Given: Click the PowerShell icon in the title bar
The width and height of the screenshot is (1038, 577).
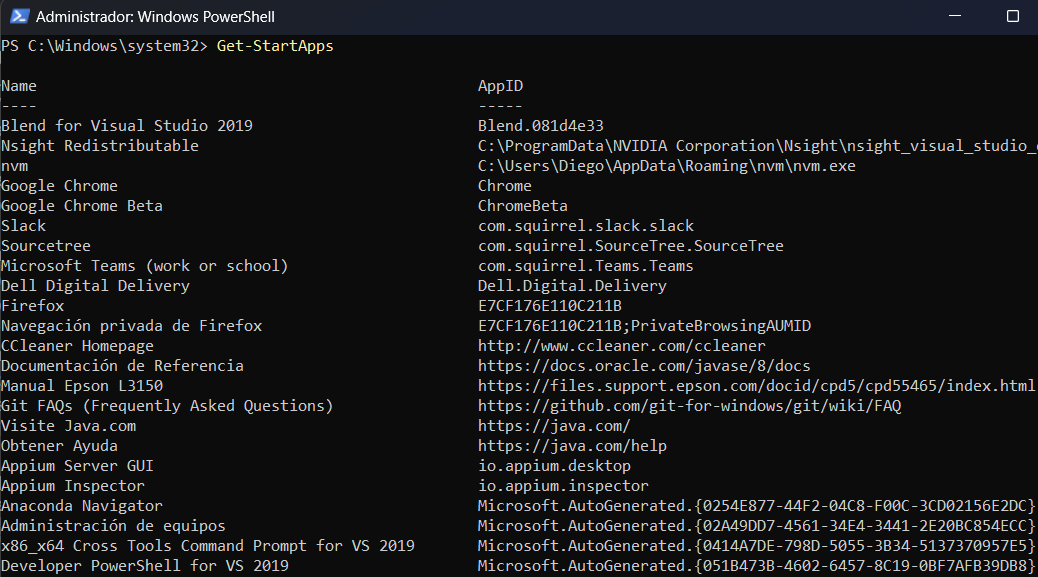Looking at the screenshot, I should [x=19, y=17].
